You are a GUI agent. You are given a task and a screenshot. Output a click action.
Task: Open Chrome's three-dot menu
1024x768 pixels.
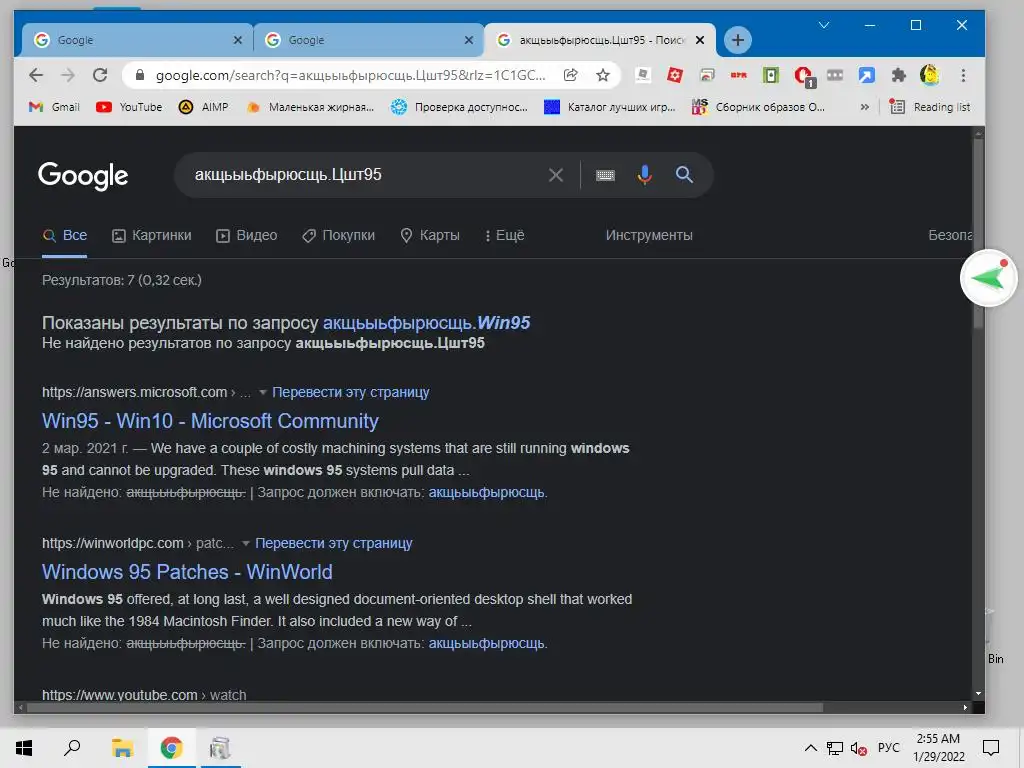click(x=963, y=75)
